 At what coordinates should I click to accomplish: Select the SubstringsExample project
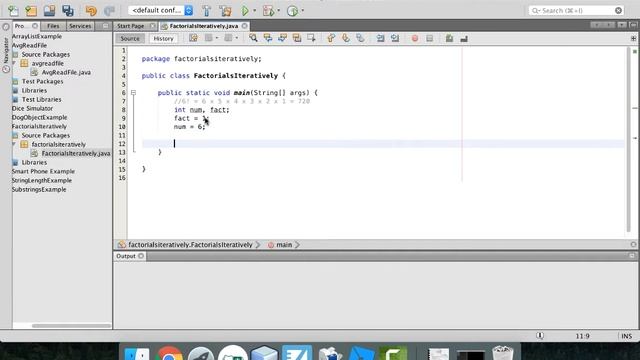point(39,189)
